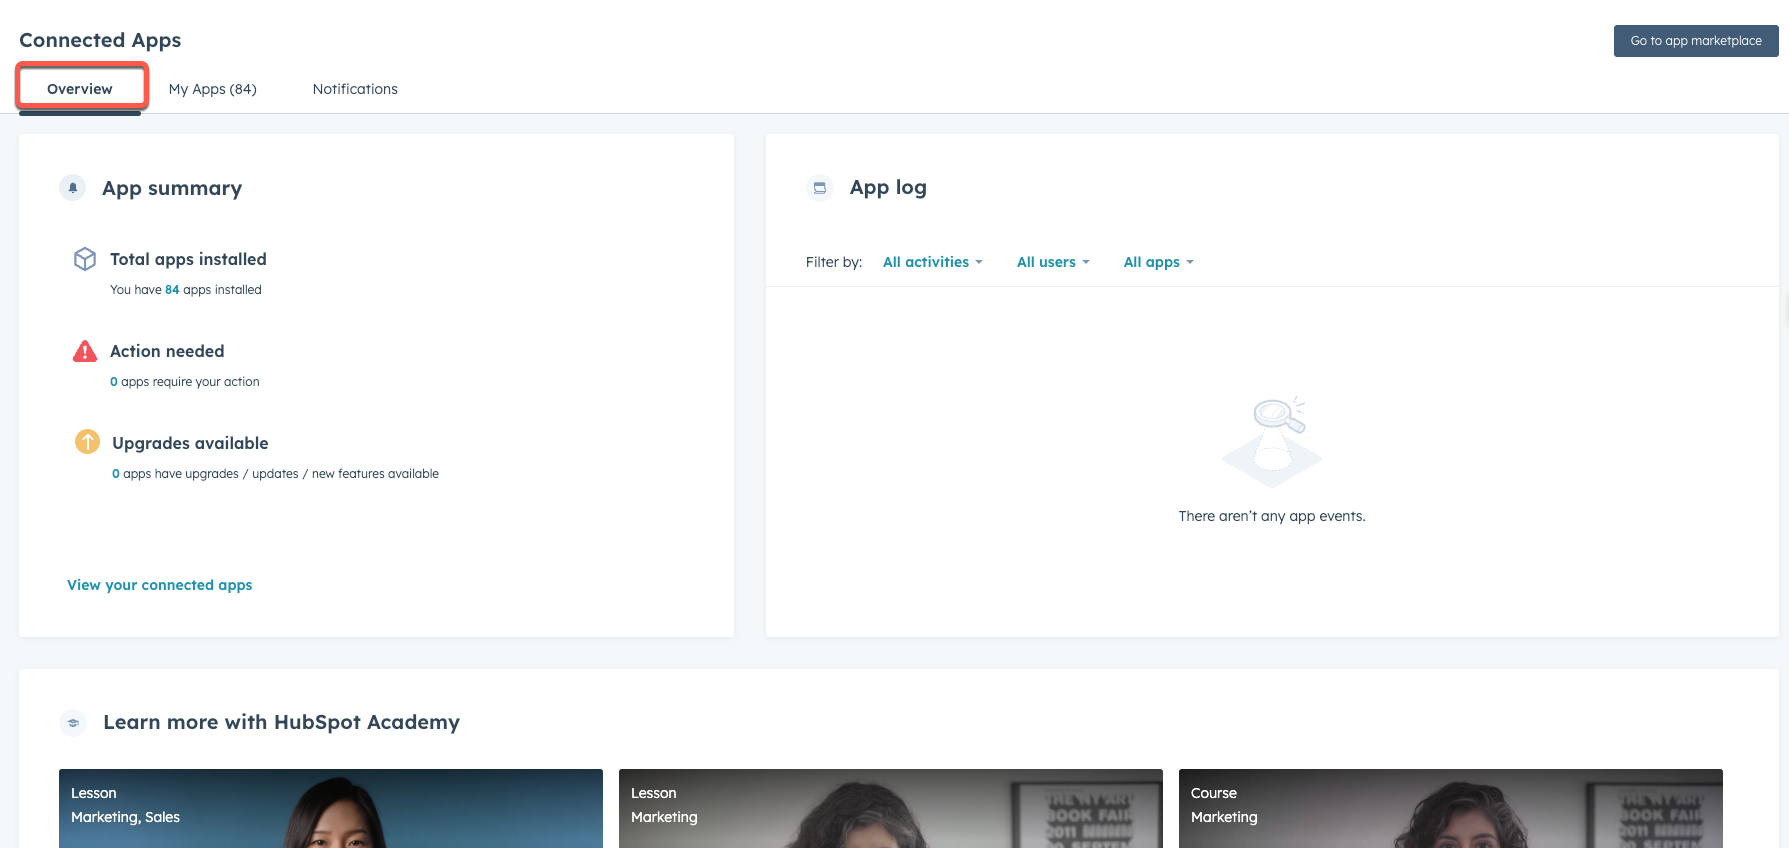
Task: Click the App log window icon
Action: pyautogui.click(x=820, y=187)
